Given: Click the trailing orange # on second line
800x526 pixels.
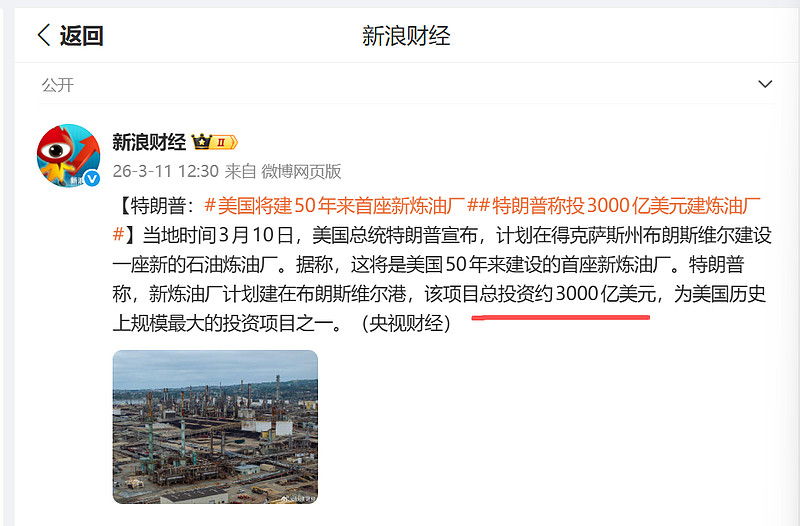Looking at the screenshot, I should [118, 235].
